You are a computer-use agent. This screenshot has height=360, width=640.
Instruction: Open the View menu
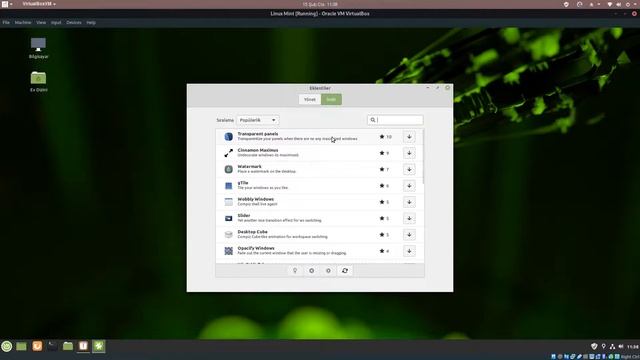(41, 22)
